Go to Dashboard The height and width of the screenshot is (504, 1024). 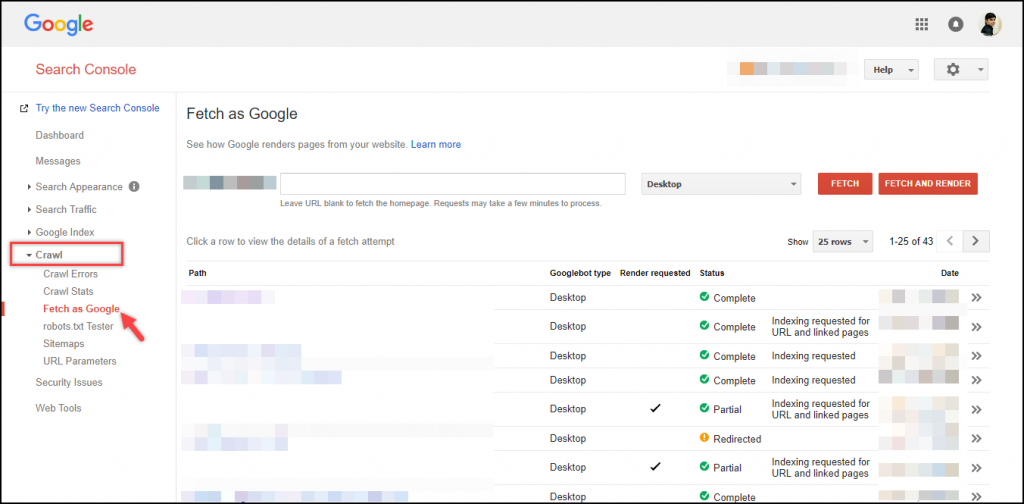[x=59, y=135]
